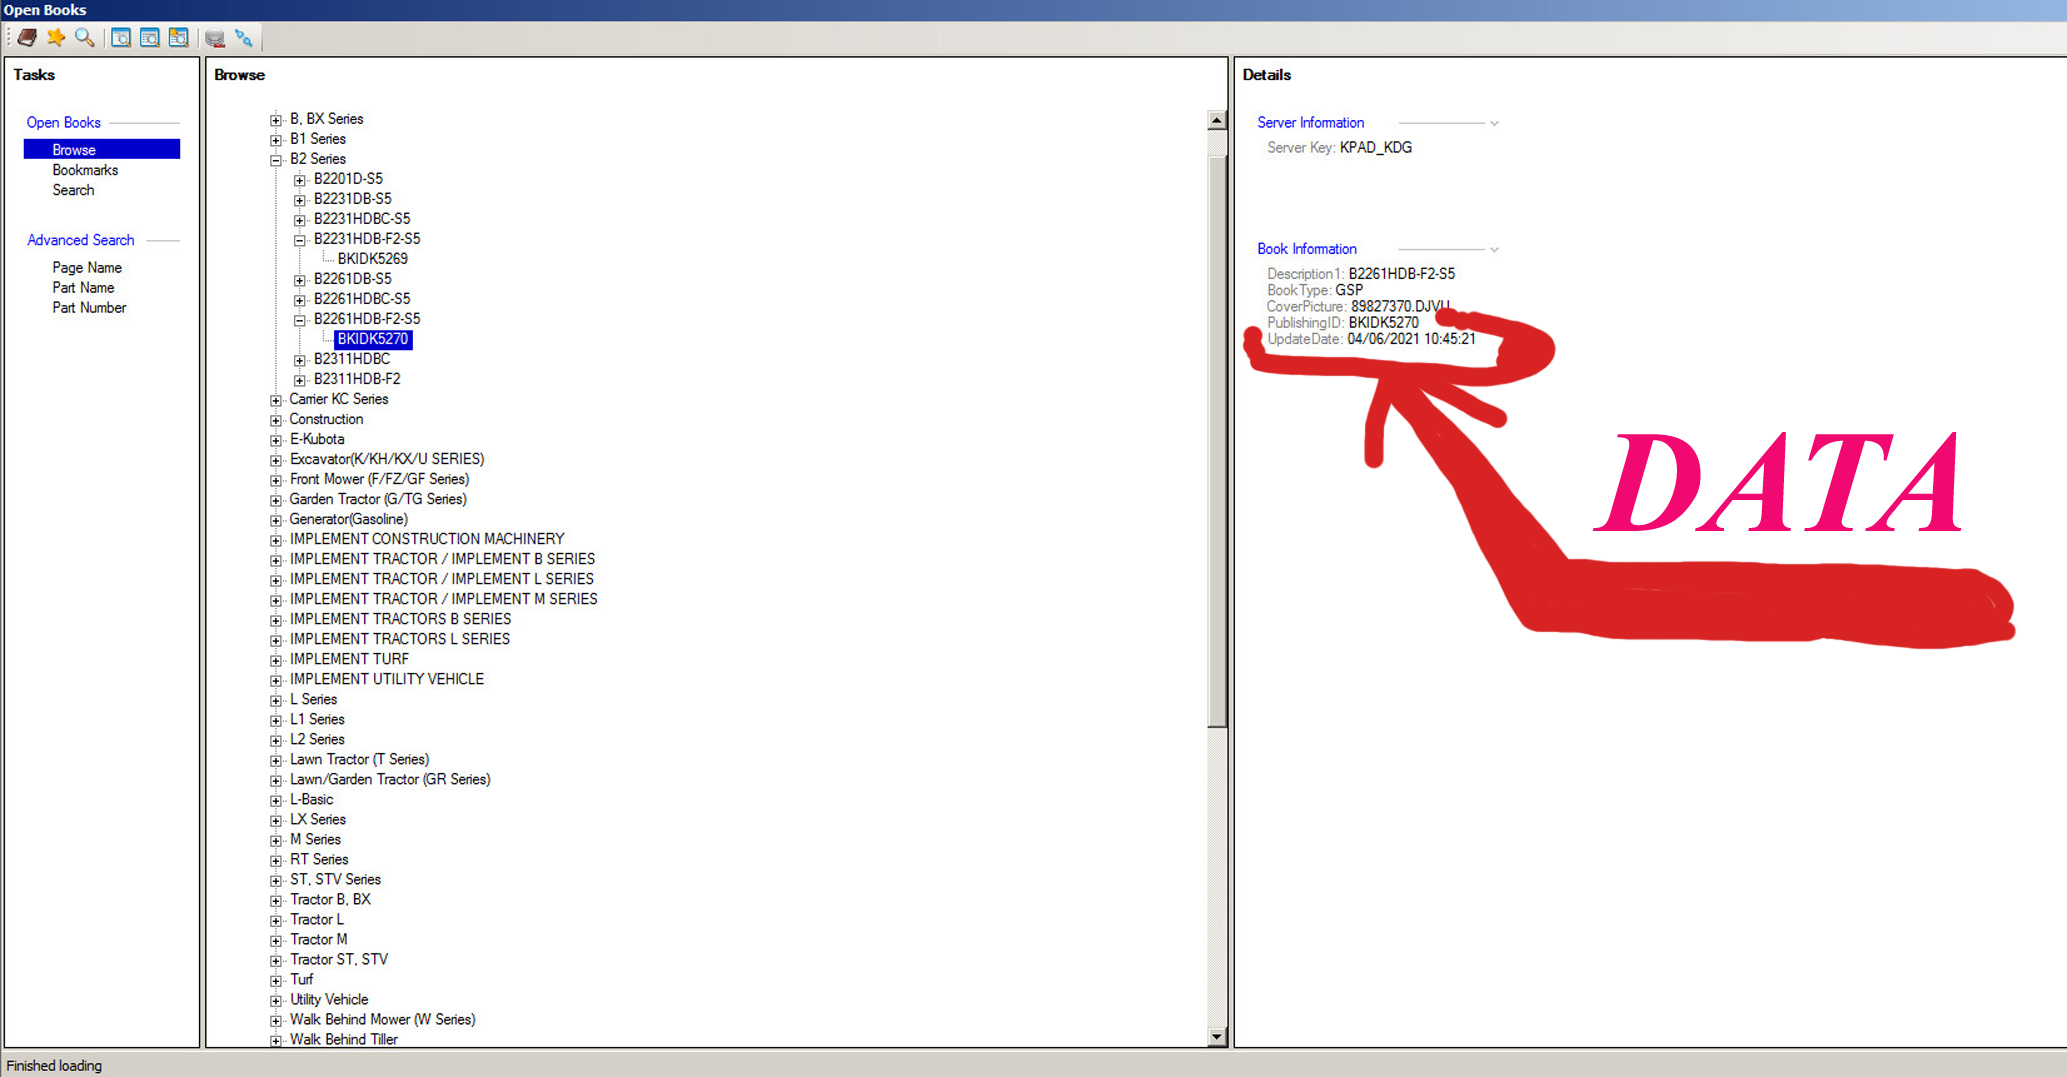Open Bookmarks in the Tasks panel

[x=85, y=170]
